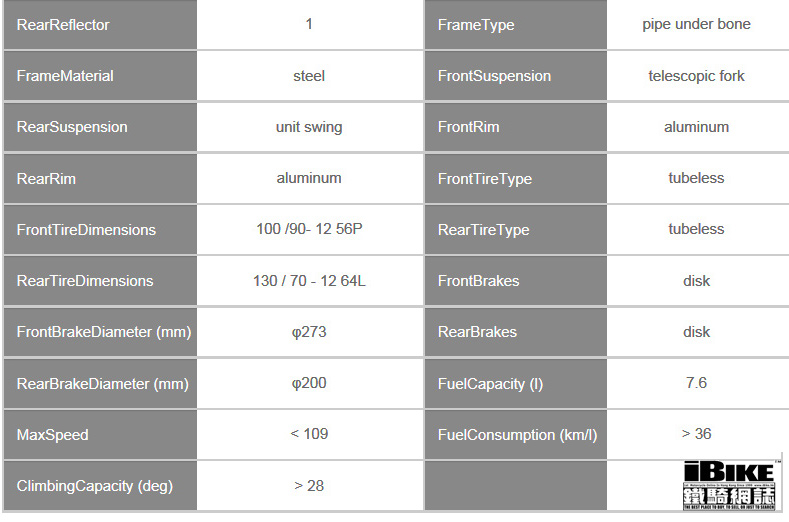Select the 'telescopic fork' value
This screenshot has height=522, width=789.
(x=696, y=76)
